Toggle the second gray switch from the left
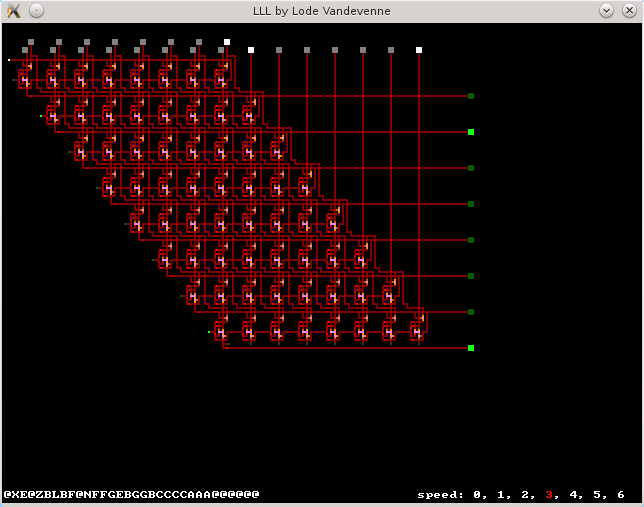Viewport: 644px width, 507px height. click(59, 42)
